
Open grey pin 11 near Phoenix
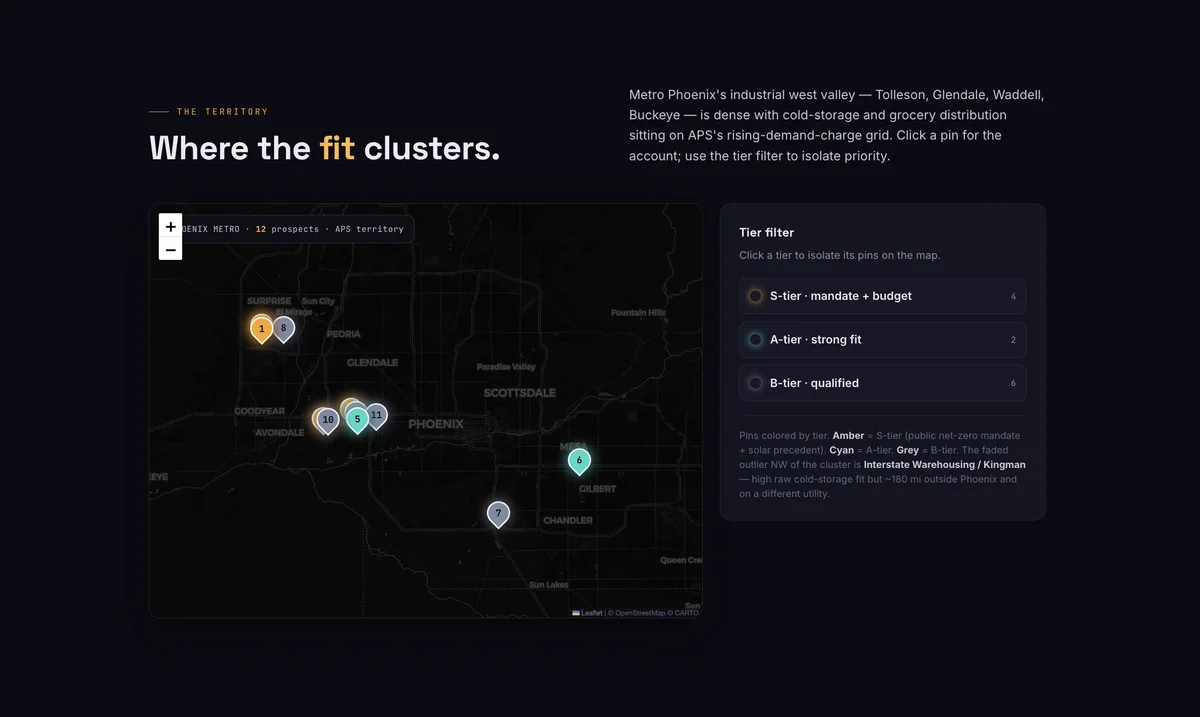[x=376, y=415]
